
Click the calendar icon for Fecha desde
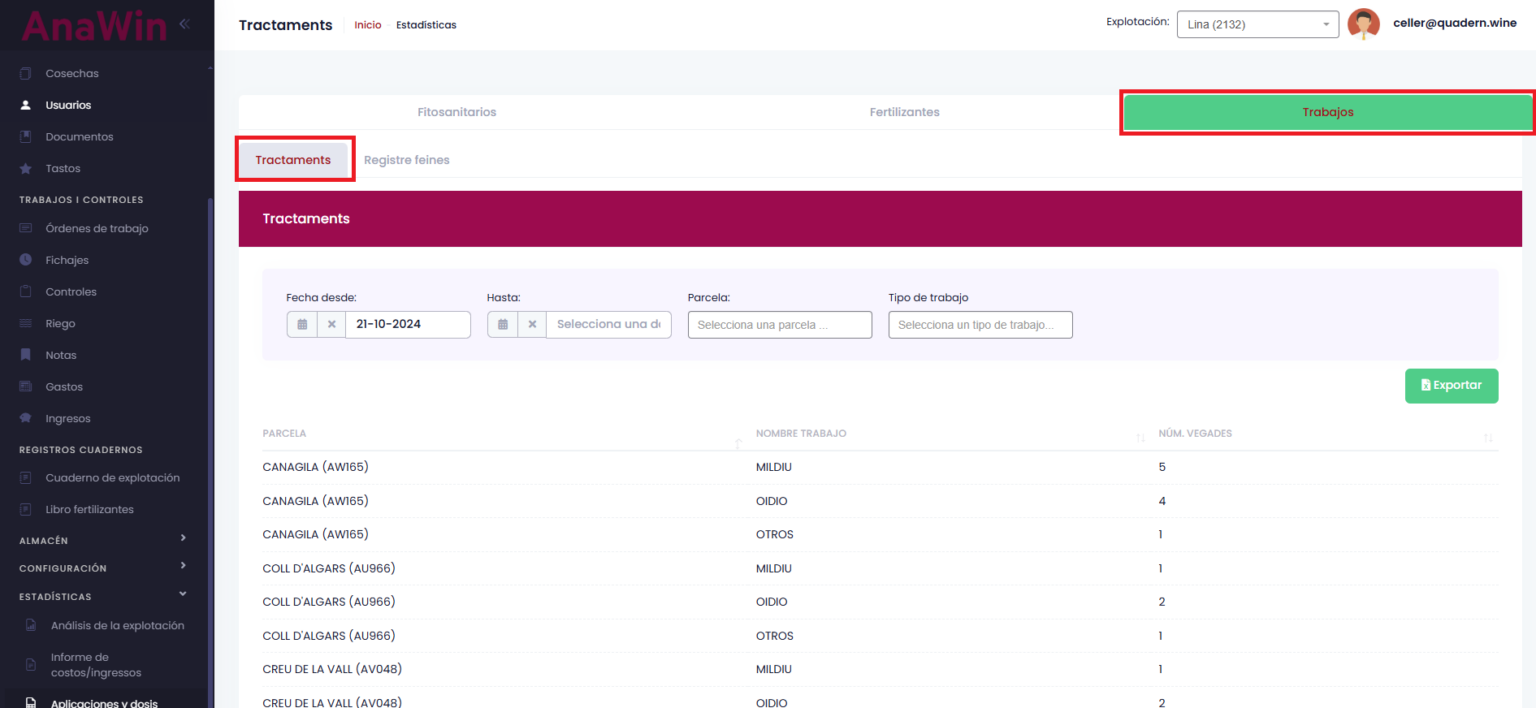click(302, 324)
